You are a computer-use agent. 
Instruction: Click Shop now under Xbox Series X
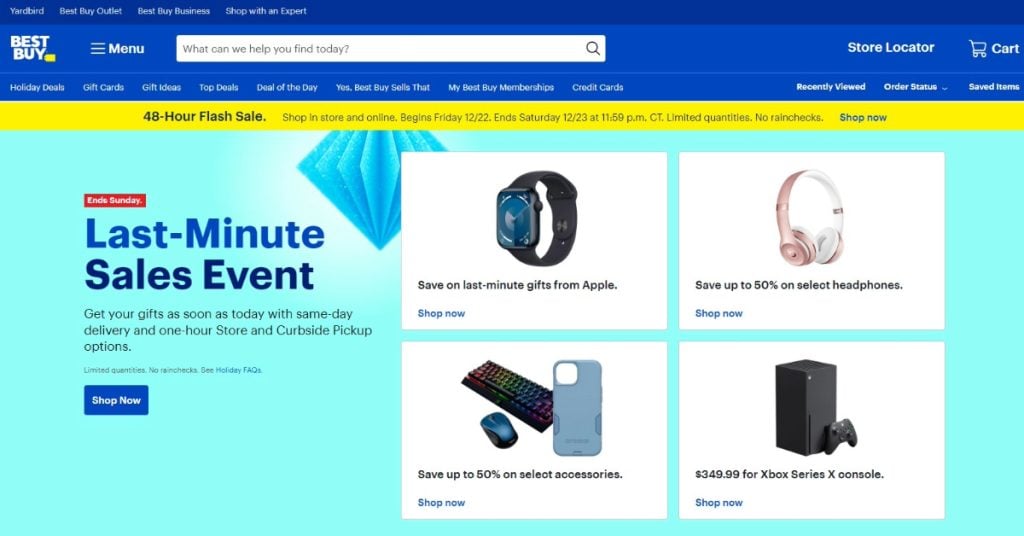coord(718,503)
